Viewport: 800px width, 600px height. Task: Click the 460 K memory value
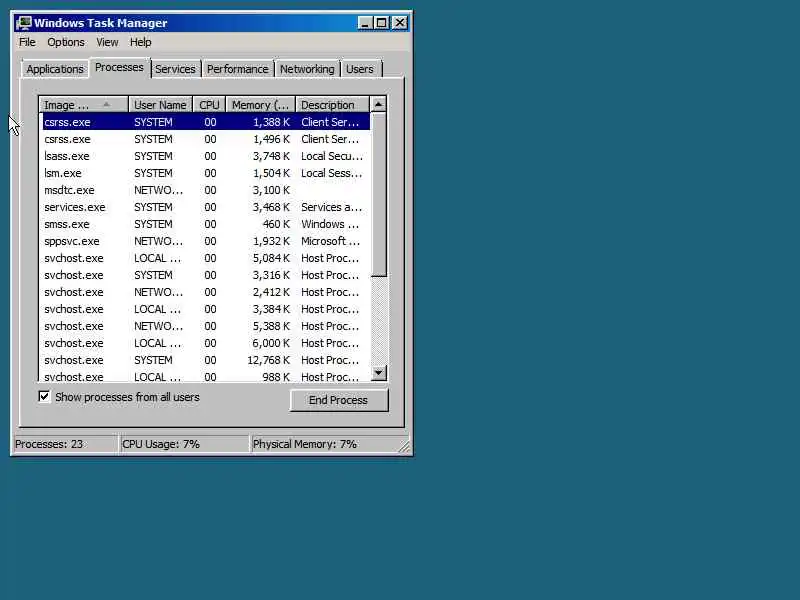276,224
